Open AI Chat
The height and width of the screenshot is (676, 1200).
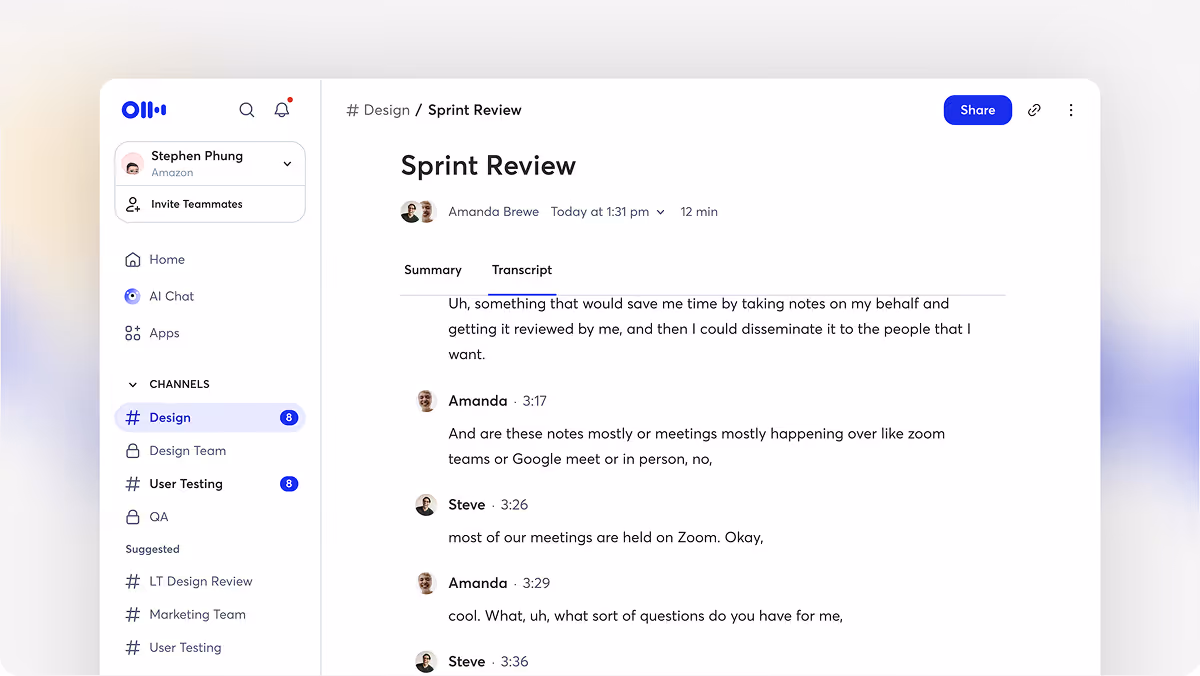pyautogui.click(x=172, y=296)
